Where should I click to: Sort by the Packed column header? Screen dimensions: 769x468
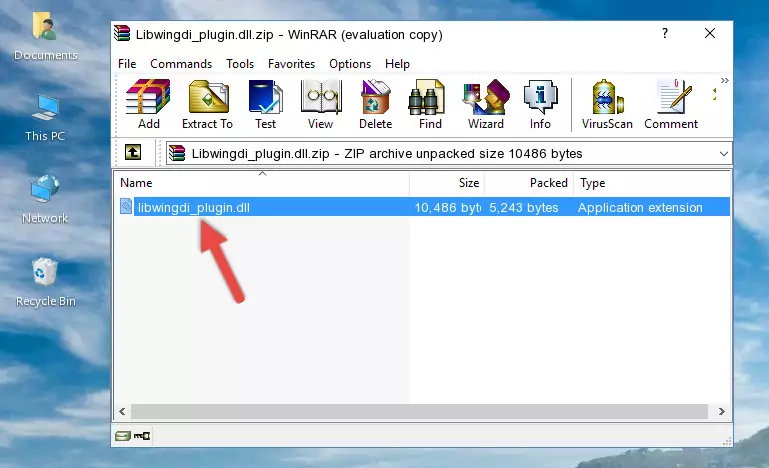pos(529,183)
